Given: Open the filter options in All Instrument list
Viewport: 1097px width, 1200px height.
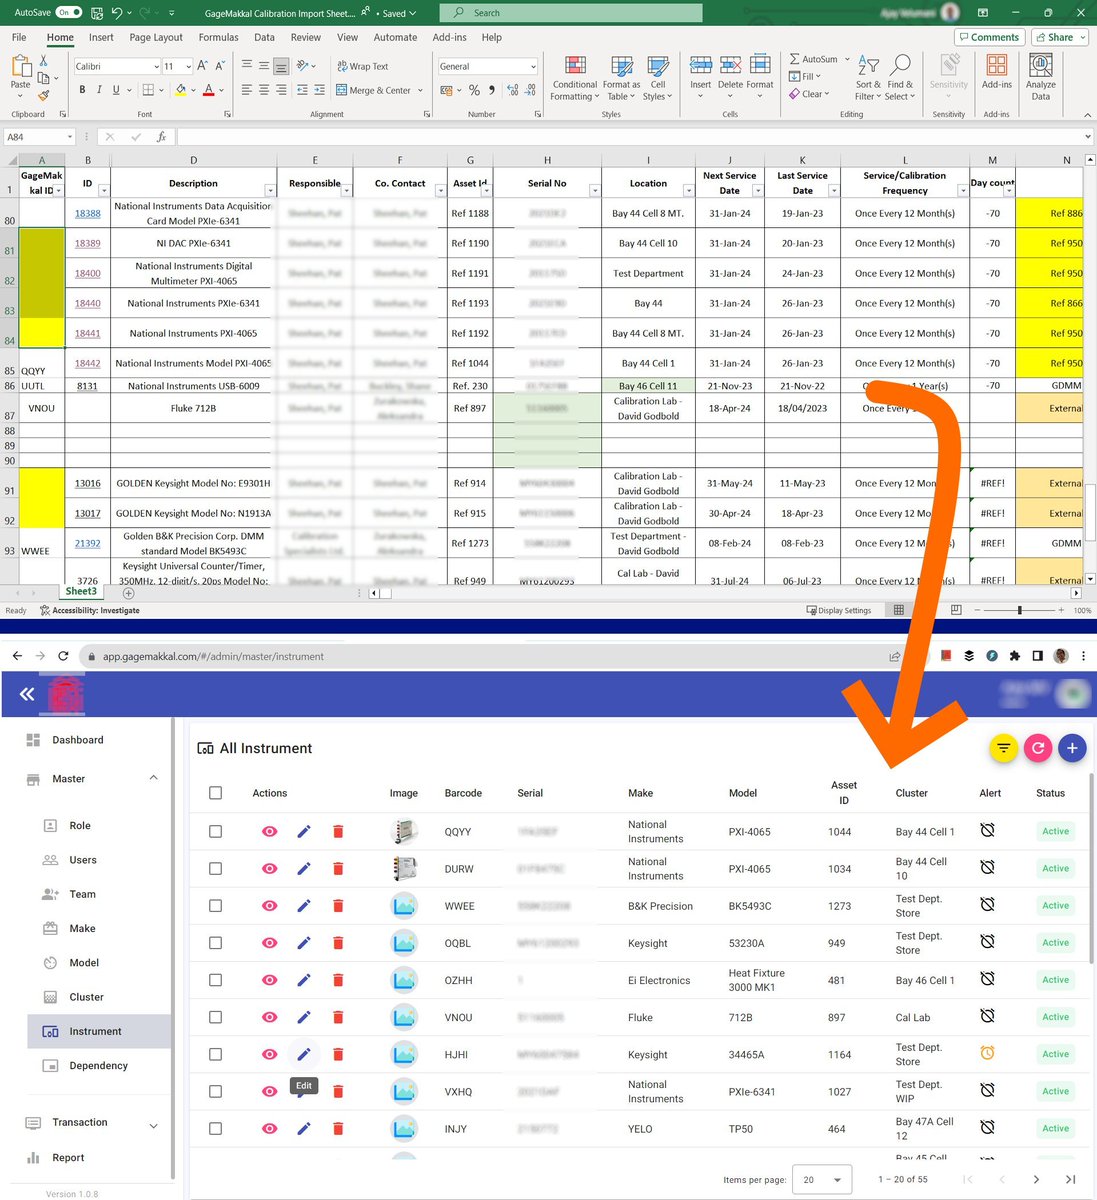Looking at the screenshot, I should coord(1003,748).
